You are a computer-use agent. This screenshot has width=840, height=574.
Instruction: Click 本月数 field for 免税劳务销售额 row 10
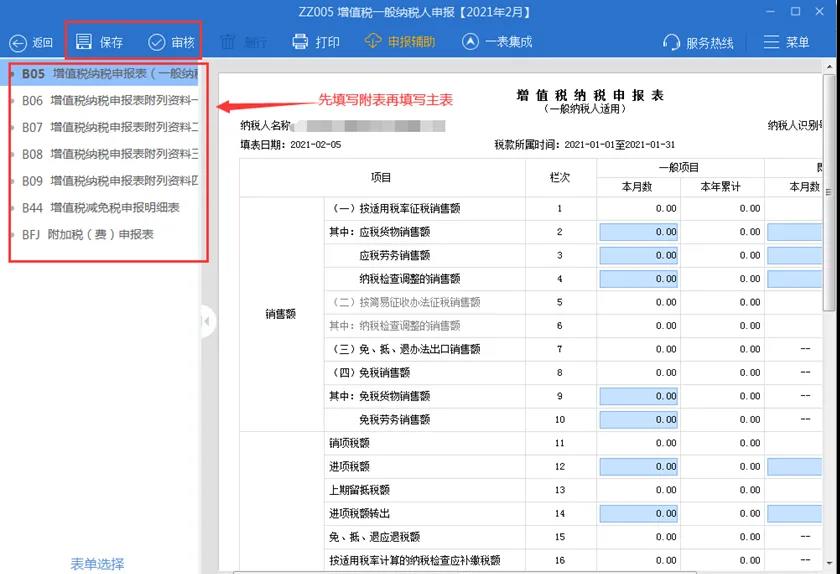639,420
